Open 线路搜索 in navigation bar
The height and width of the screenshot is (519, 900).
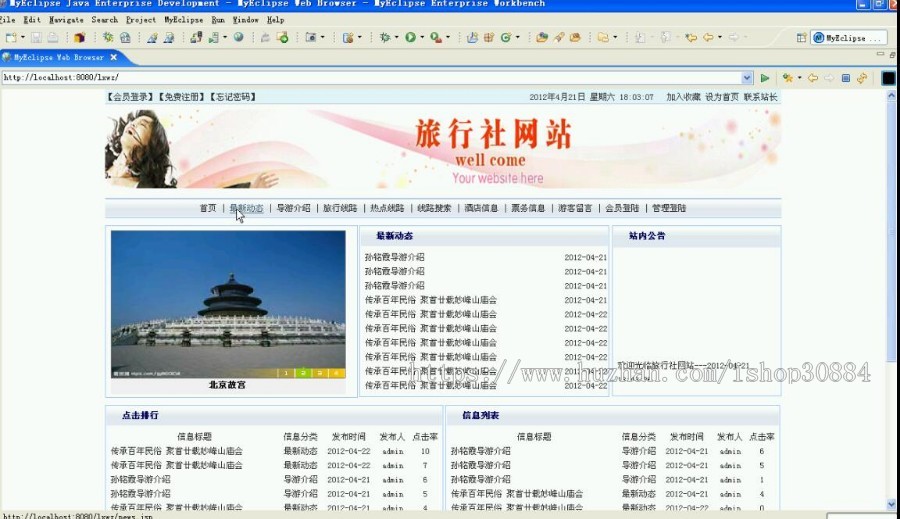point(434,208)
